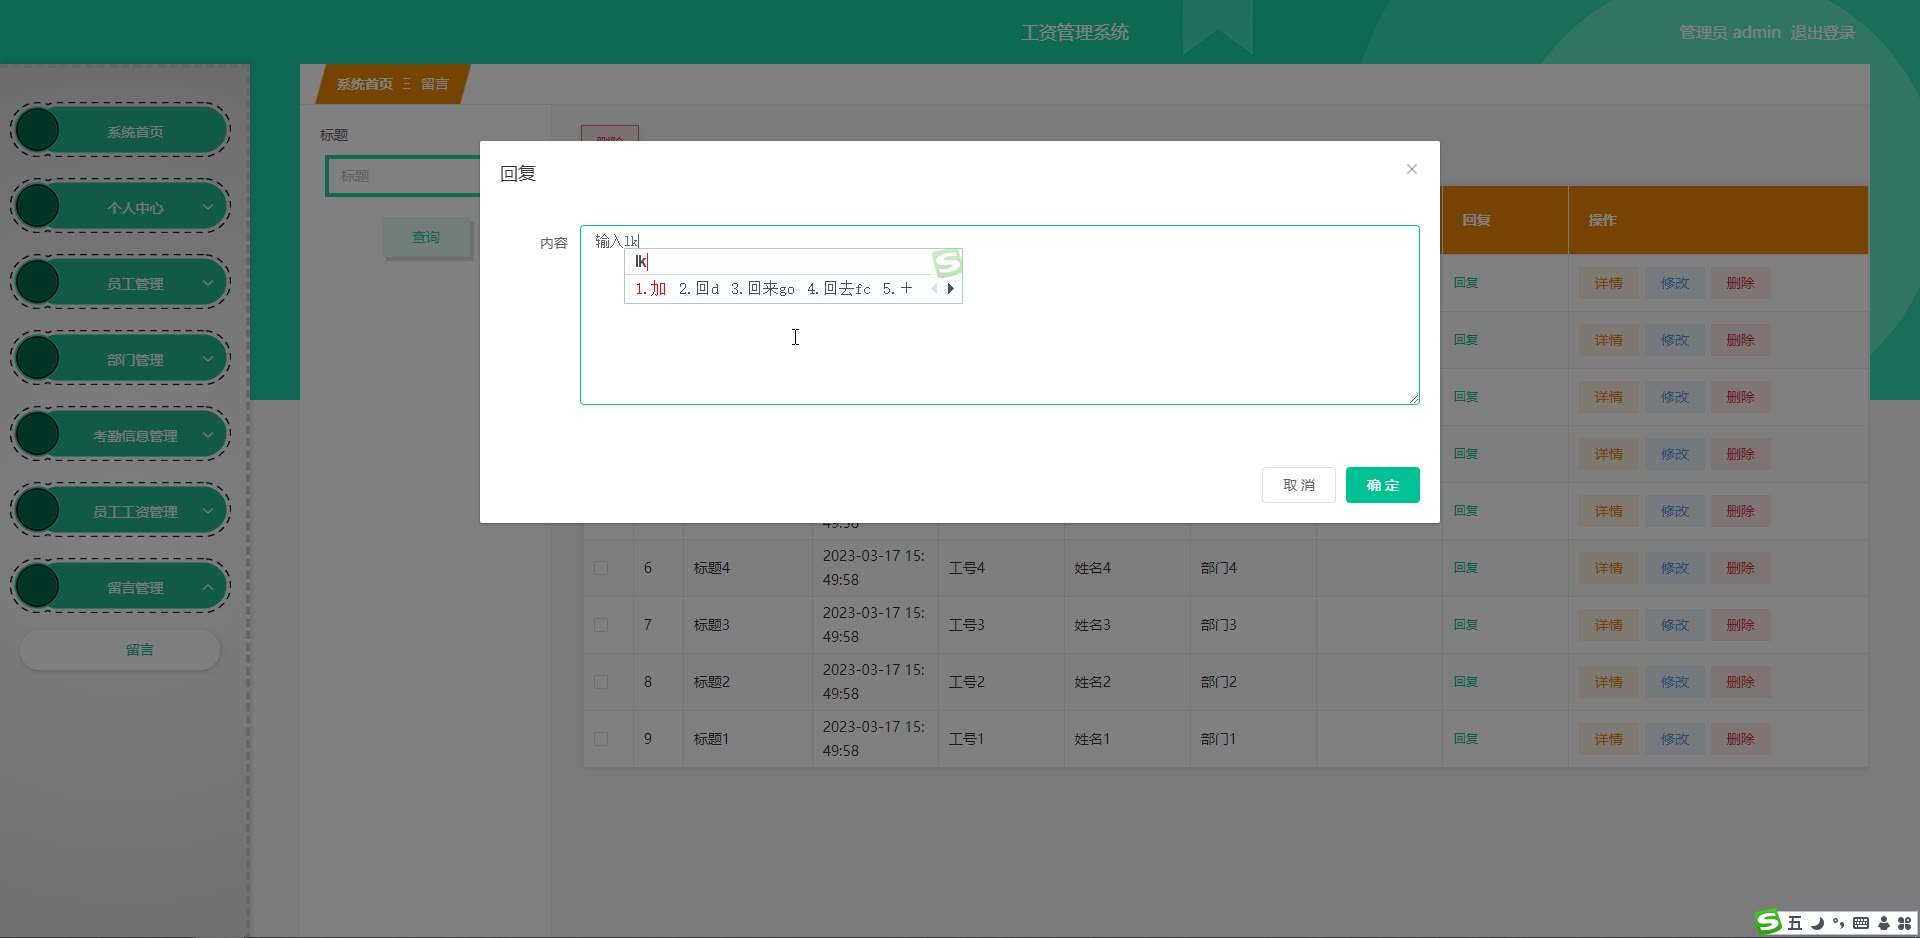Expand the 员工管理 sidebar menu
The width and height of the screenshot is (1920, 938).
tap(120, 283)
